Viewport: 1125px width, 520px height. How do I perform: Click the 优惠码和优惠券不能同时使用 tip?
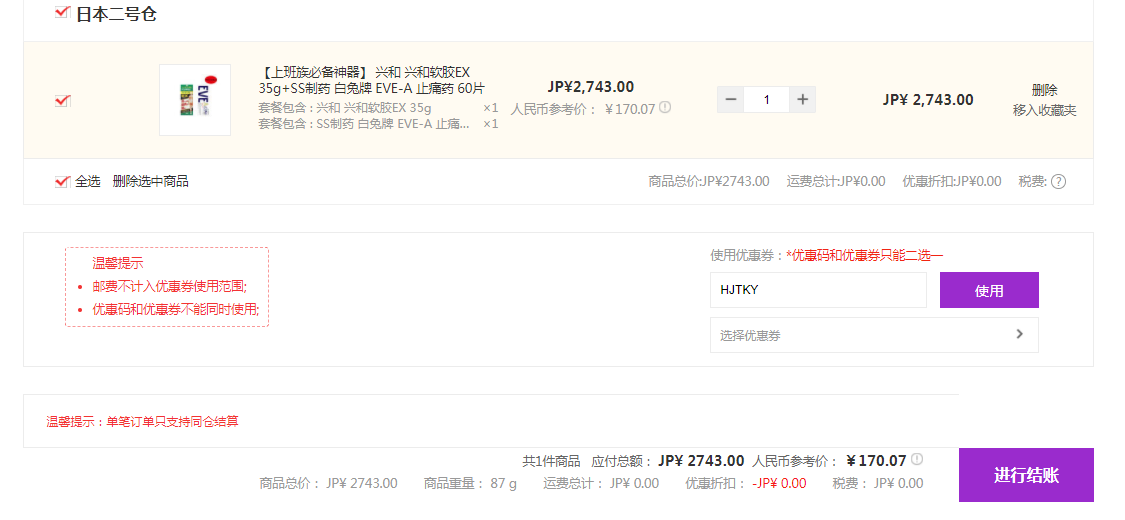click(x=176, y=309)
